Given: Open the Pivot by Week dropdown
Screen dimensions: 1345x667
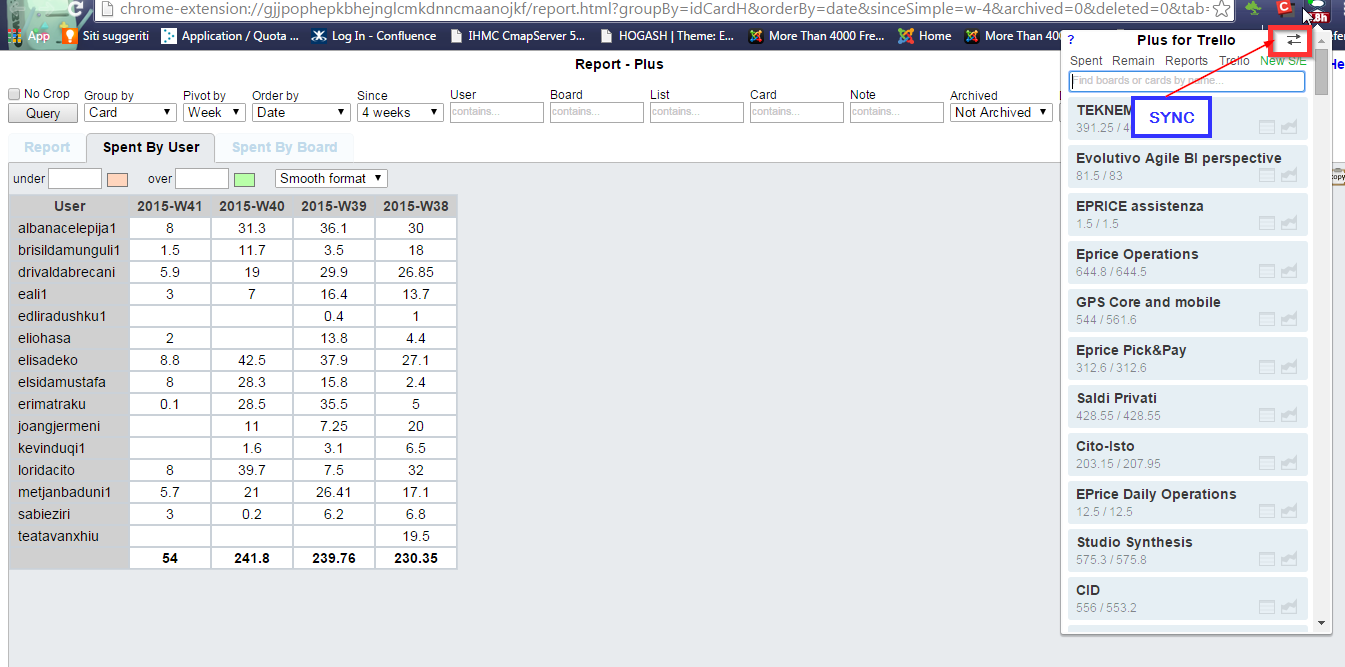Looking at the screenshot, I should click(x=214, y=113).
